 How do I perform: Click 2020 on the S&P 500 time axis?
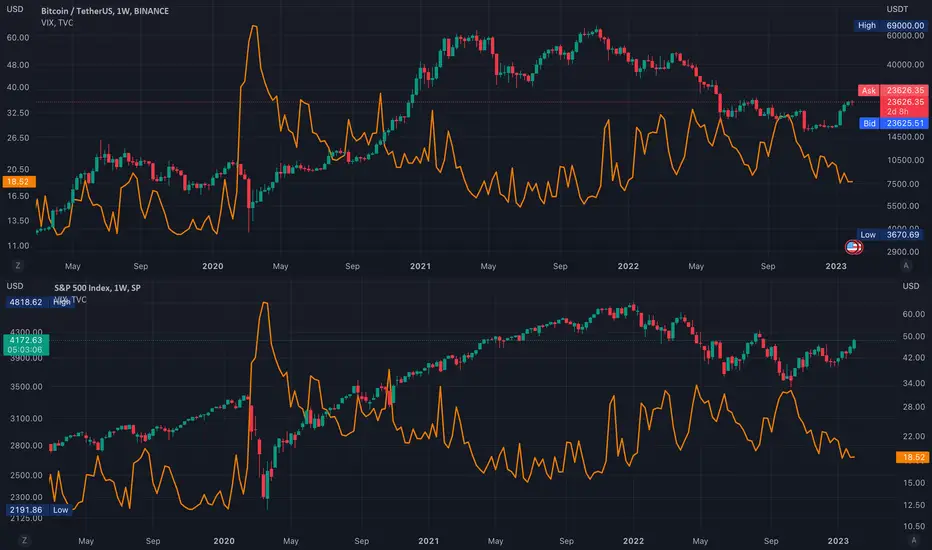224,541
